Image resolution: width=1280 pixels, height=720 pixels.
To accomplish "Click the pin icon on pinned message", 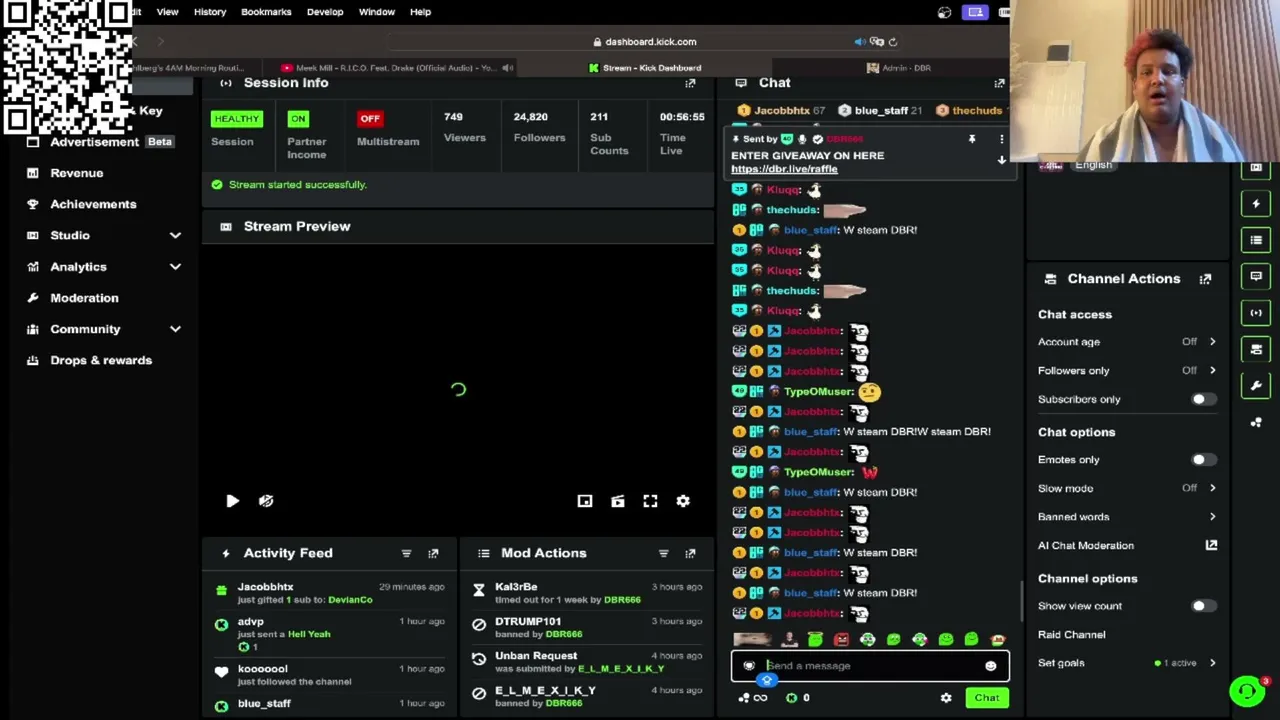I will (x=971, y=139).
